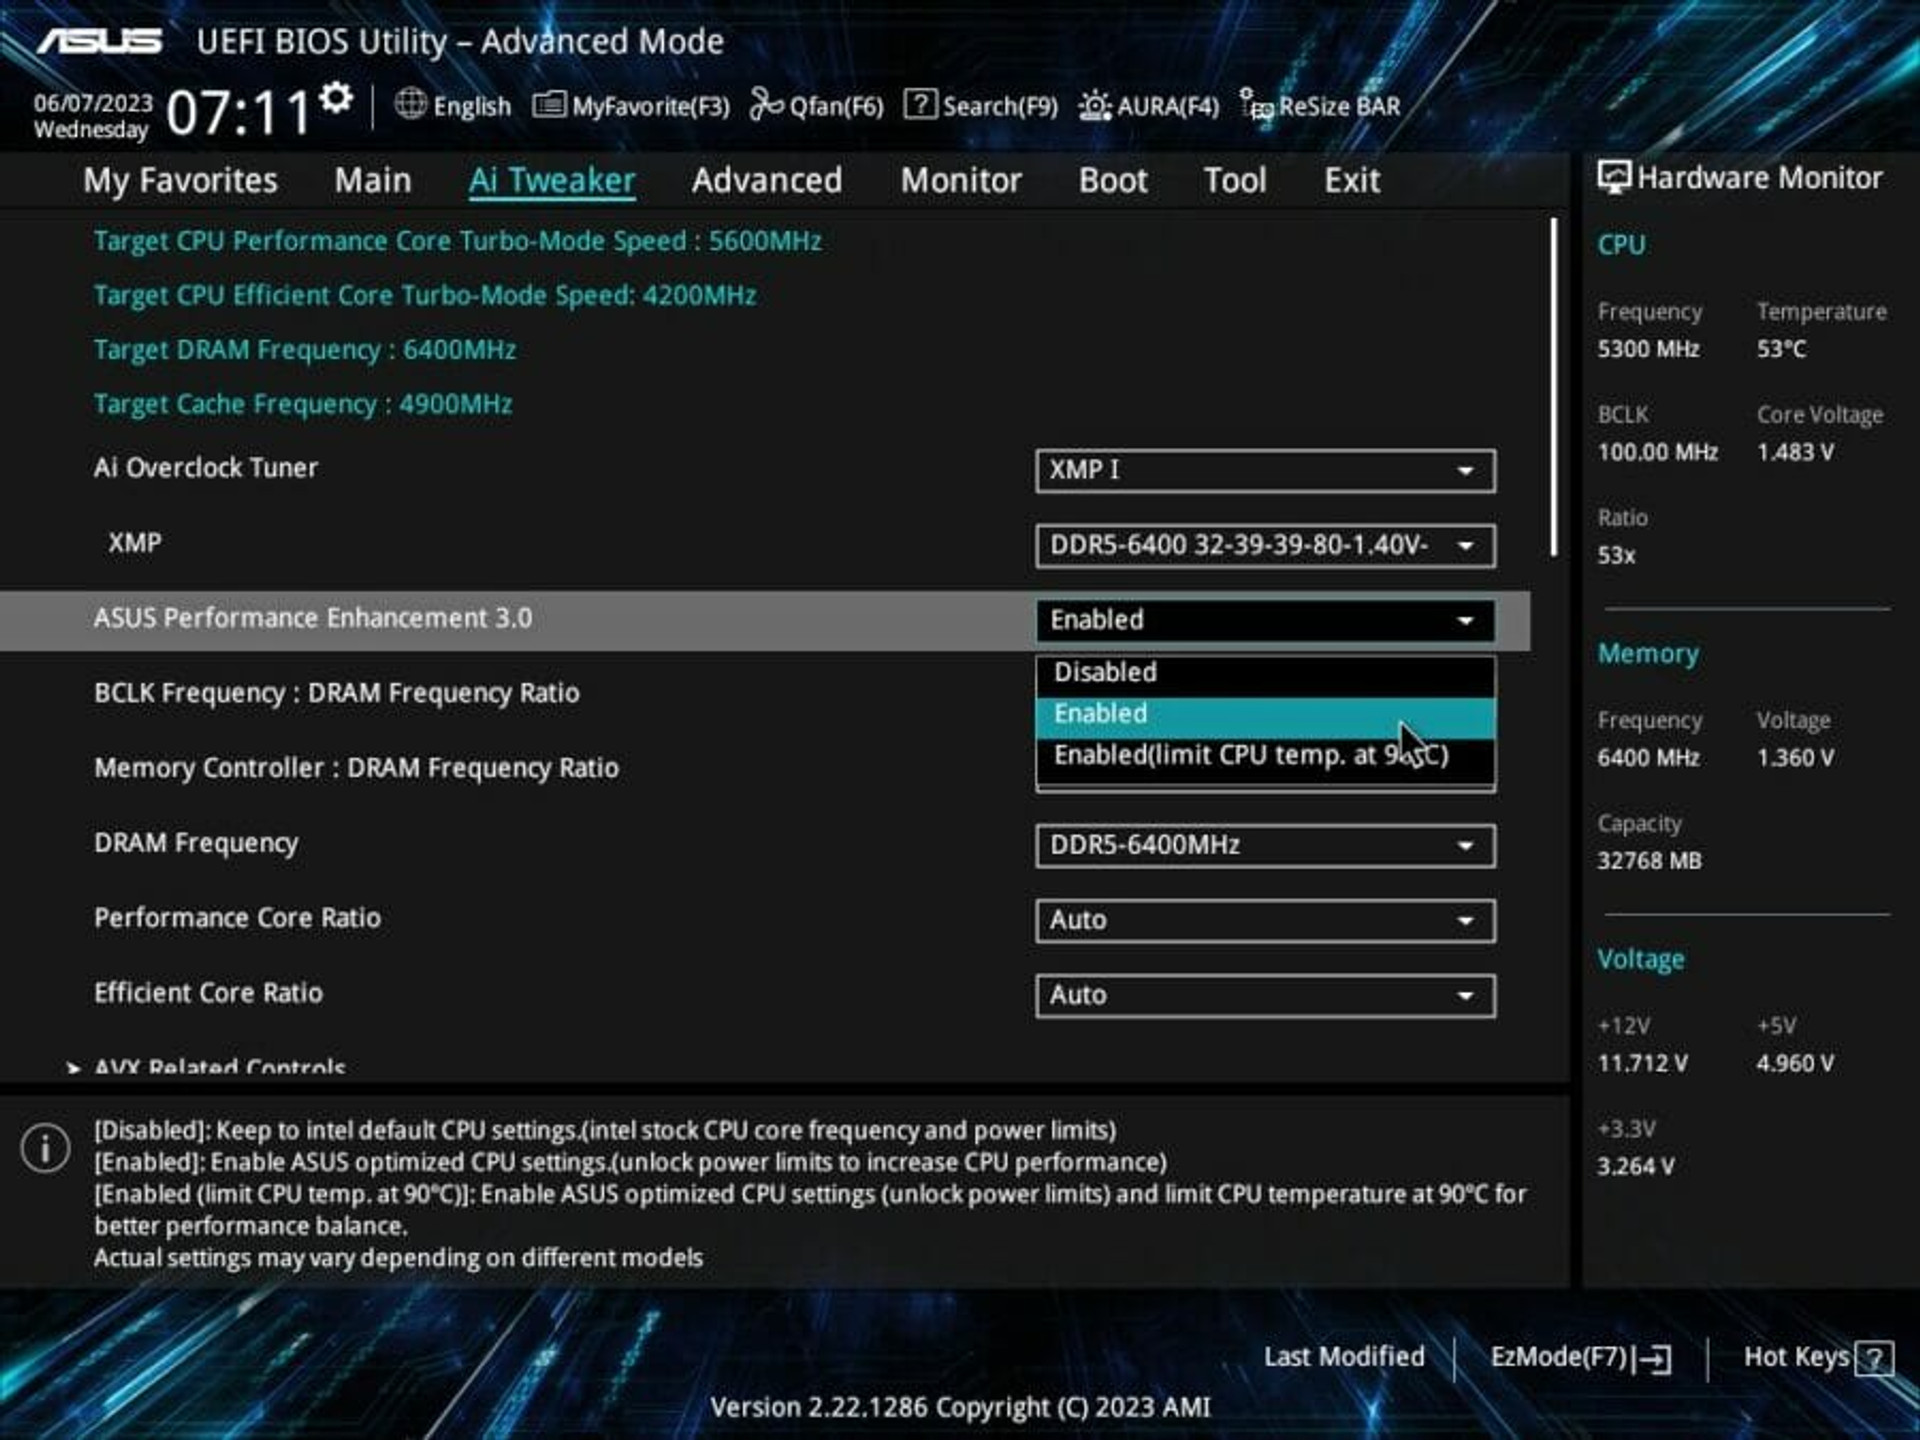Screen dimensions: 1920x1440
Task: Click the 07:11 clock display
Action: coord(239,111)
